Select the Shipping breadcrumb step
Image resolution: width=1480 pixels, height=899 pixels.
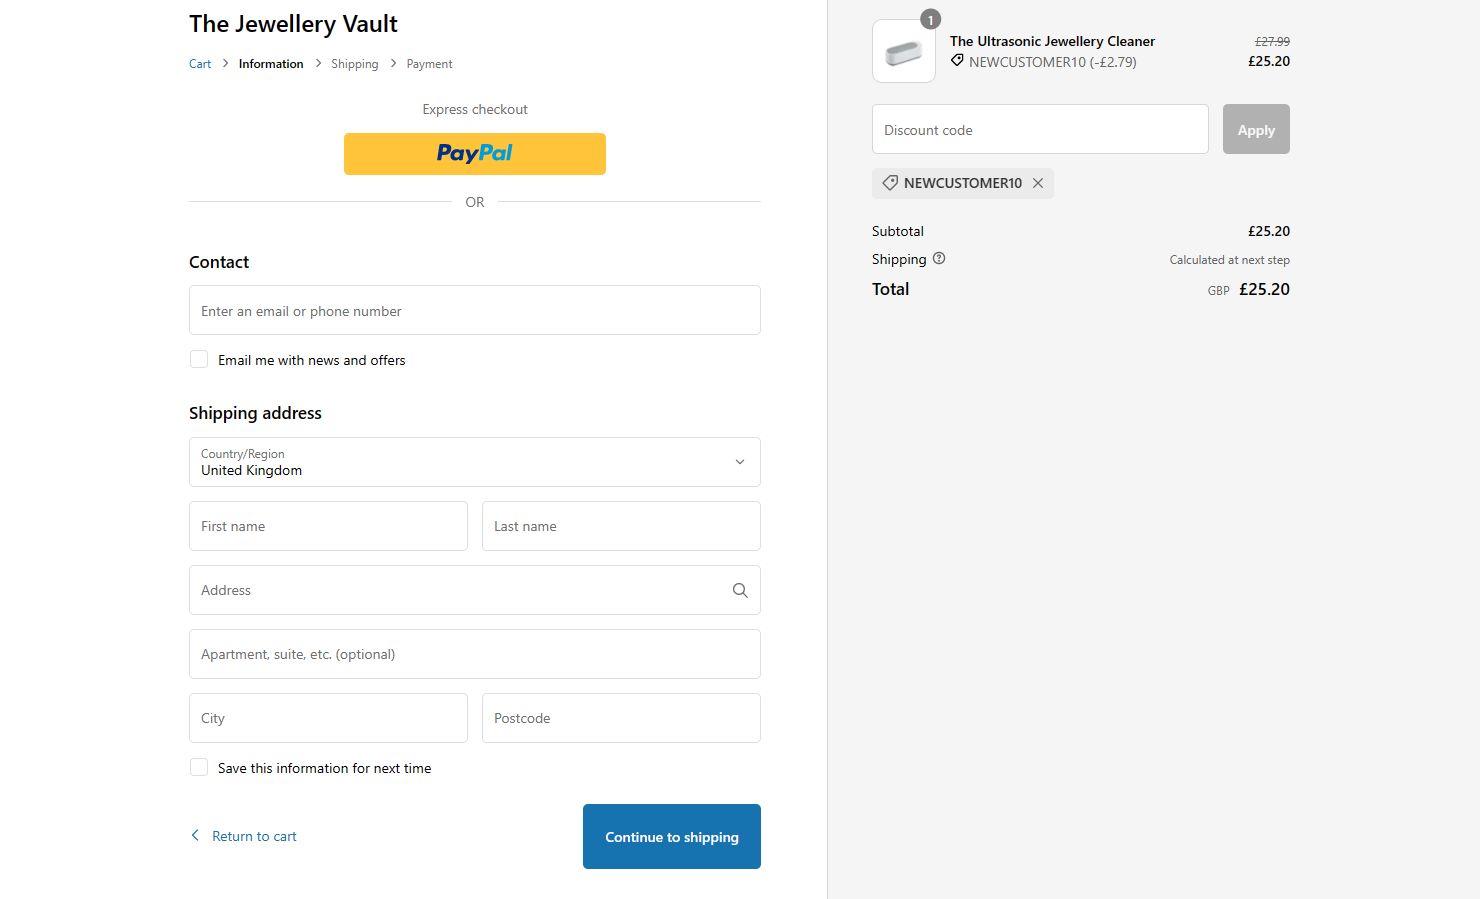pyautogui.click(x=355, y=64)
